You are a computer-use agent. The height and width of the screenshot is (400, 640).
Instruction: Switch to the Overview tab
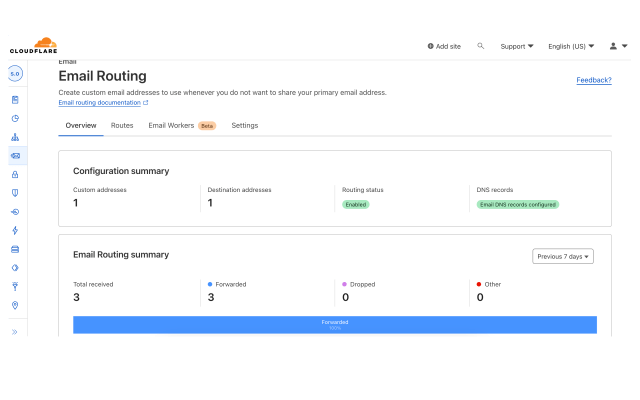pos(81,125)
